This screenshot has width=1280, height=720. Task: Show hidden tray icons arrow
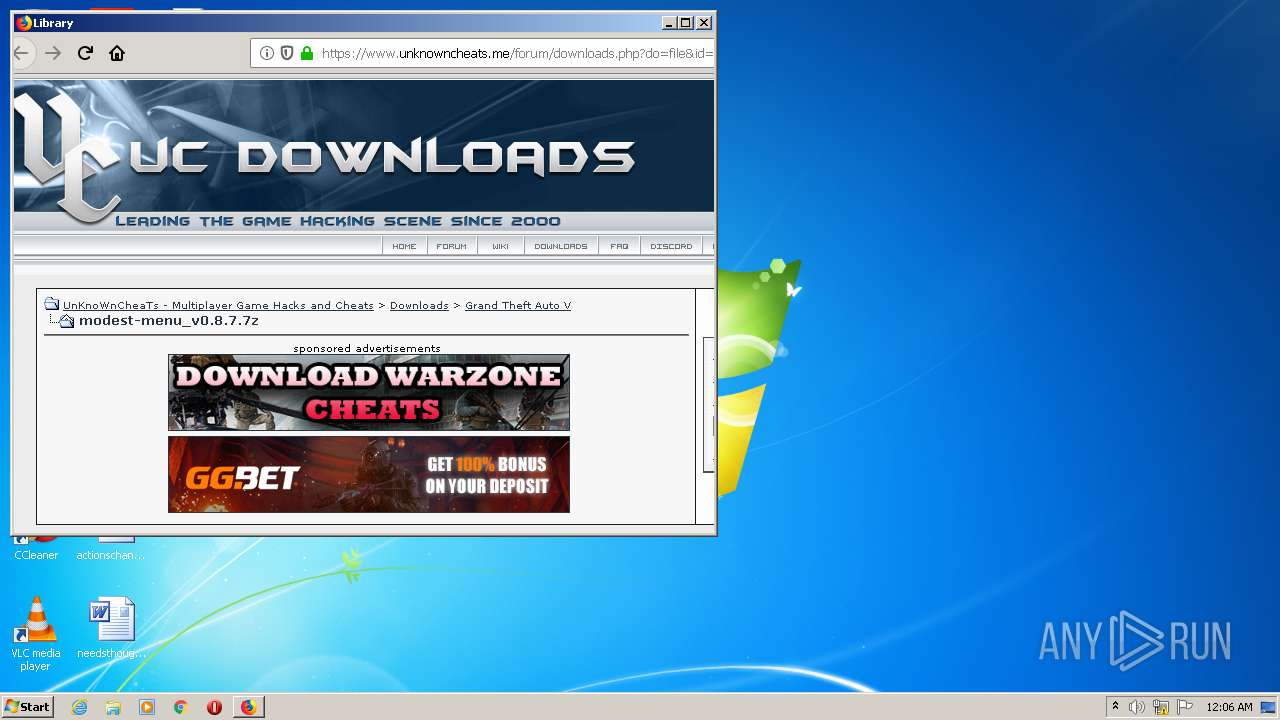pyautogui.click(x=1116, y=707)
